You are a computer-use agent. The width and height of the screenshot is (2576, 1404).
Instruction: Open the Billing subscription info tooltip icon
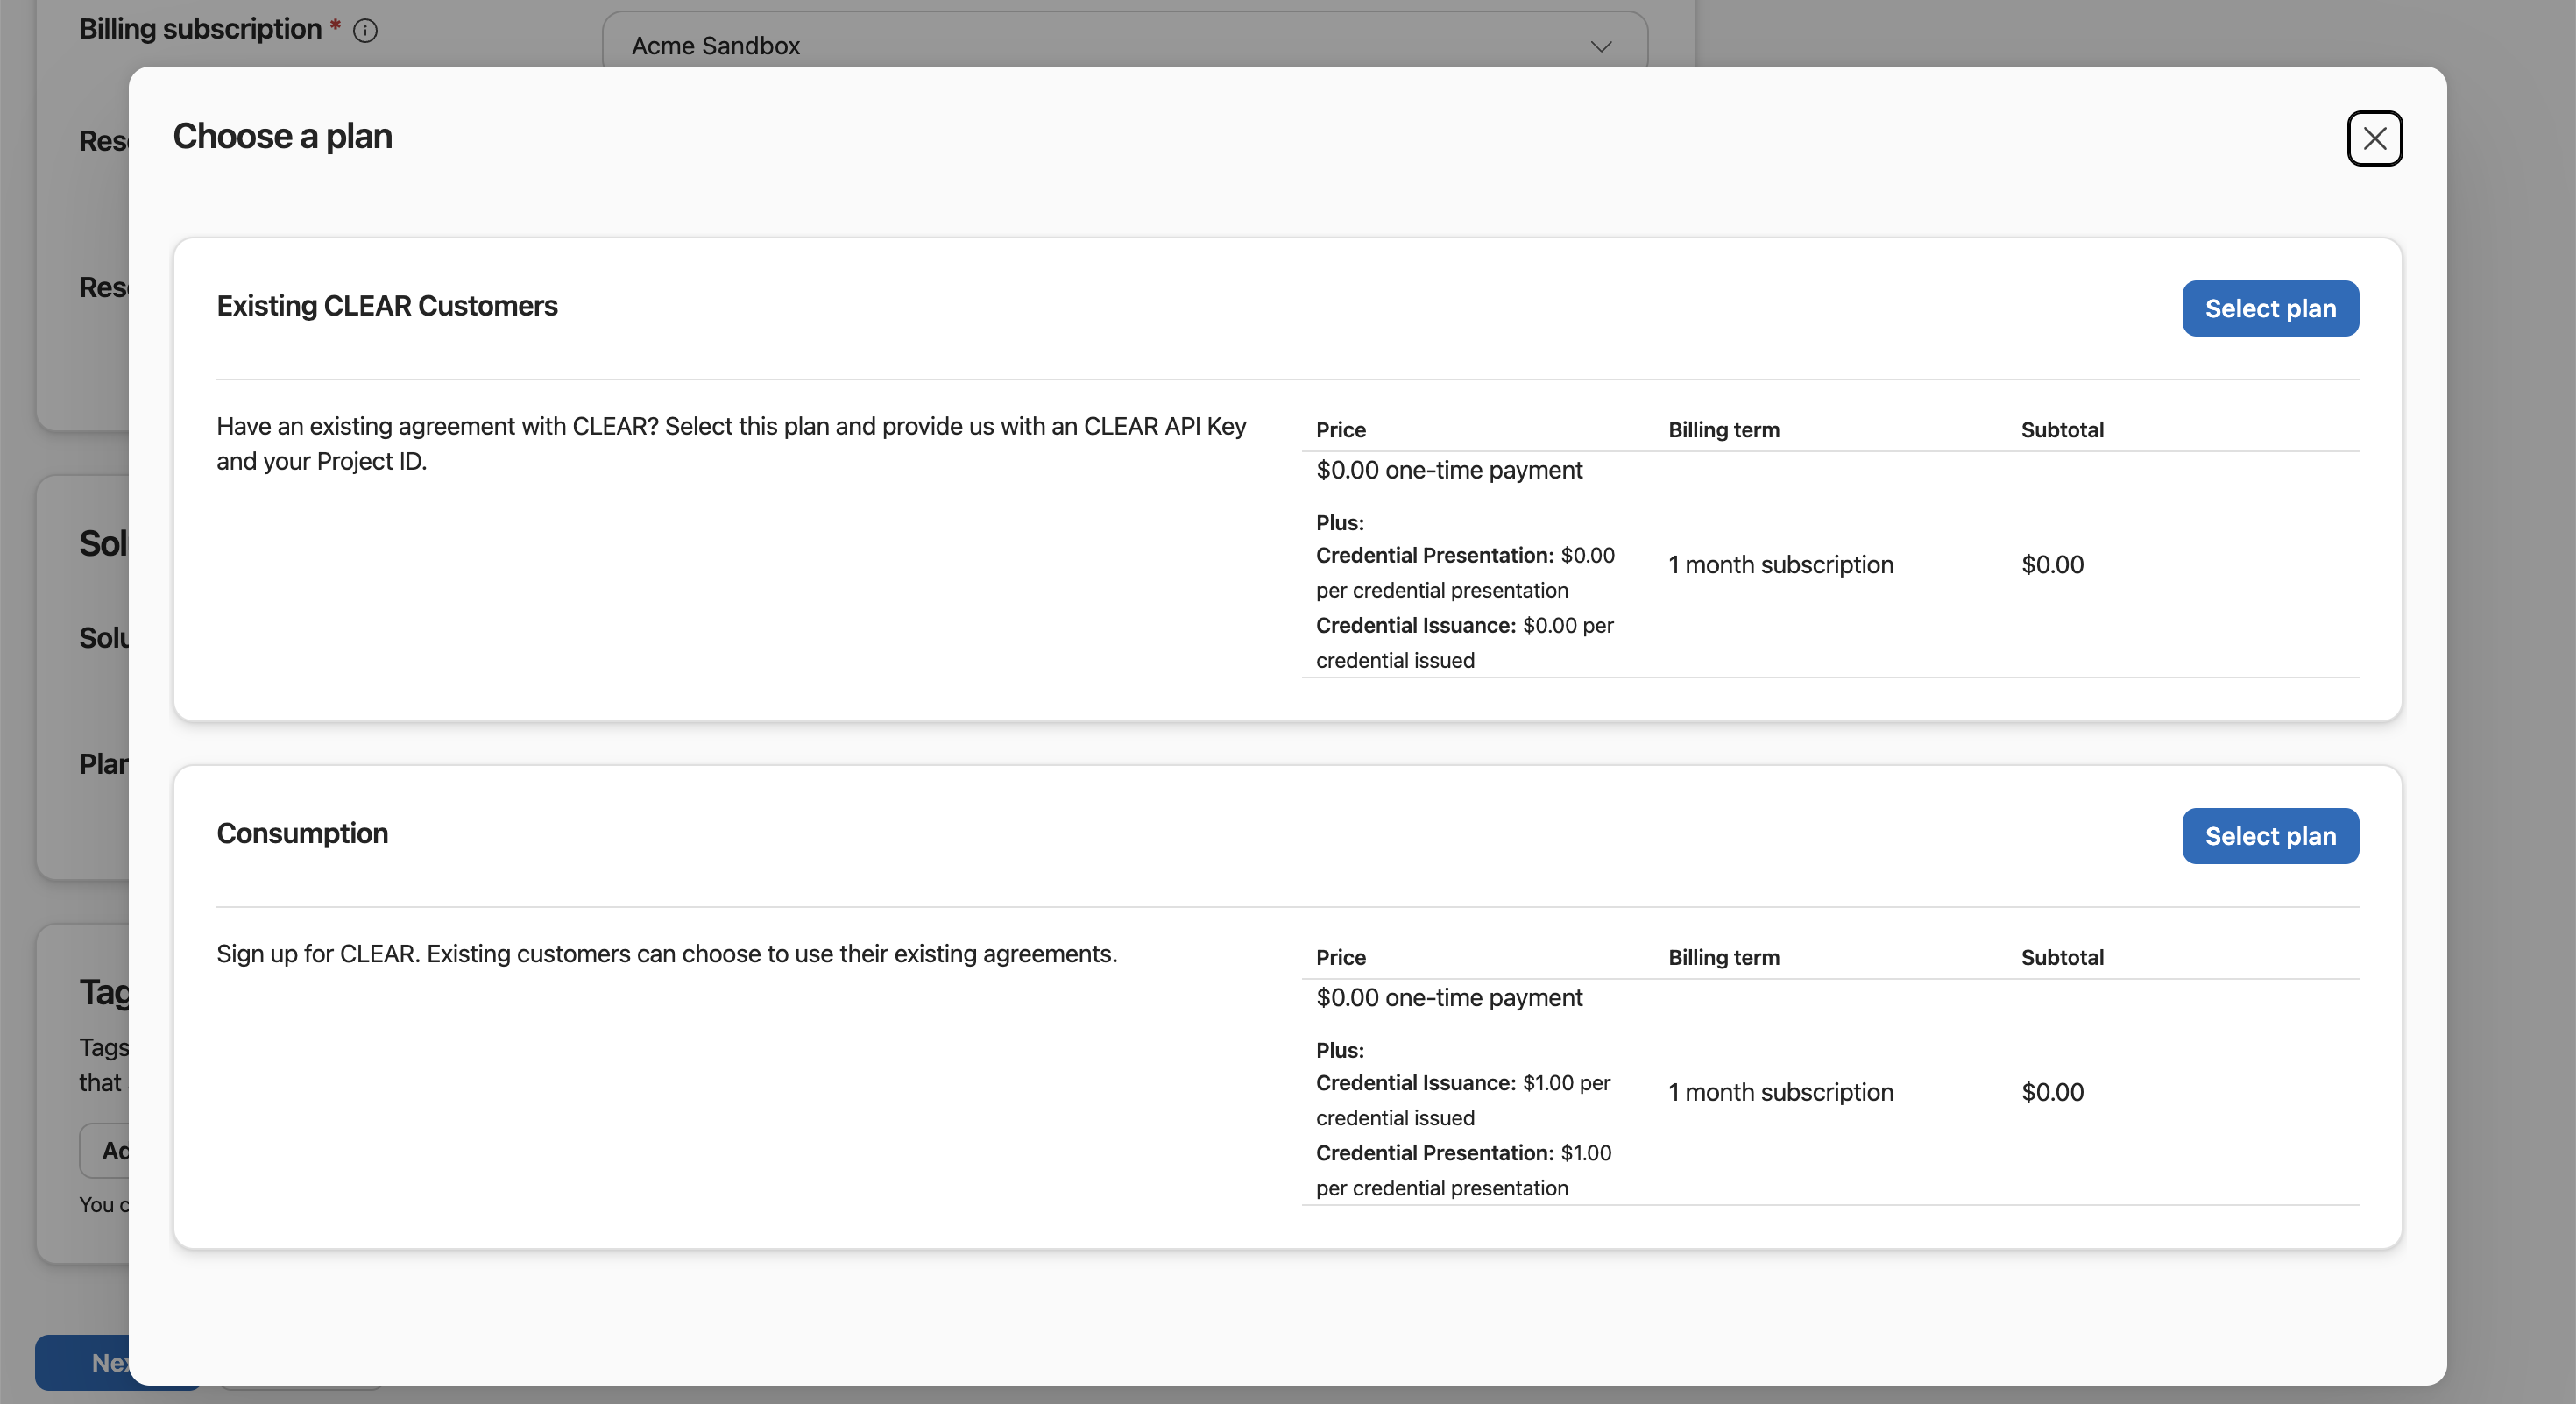pos(365,31)
